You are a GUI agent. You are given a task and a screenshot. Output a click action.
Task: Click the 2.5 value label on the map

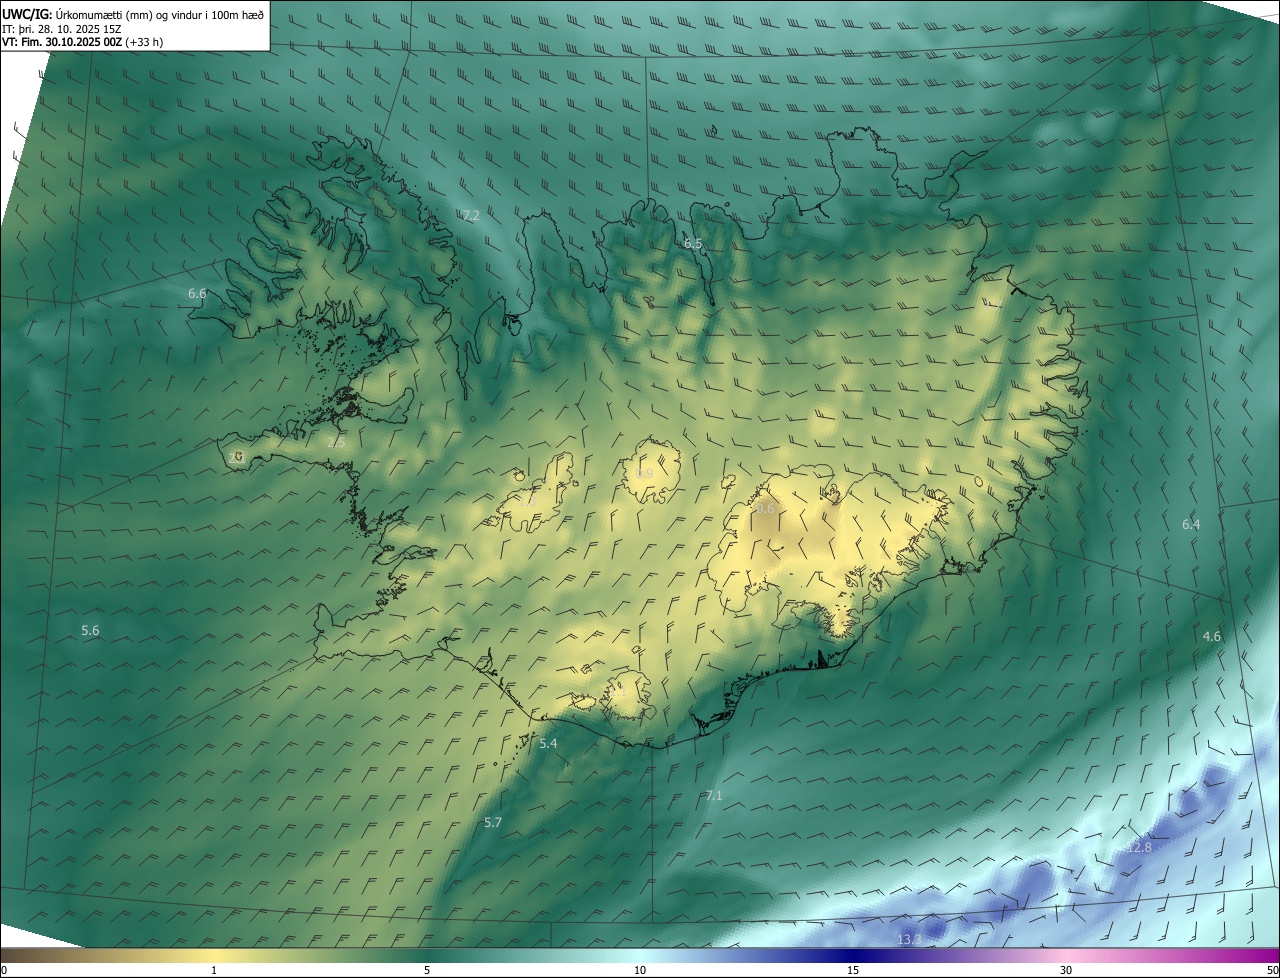click(x=337, y=442)
